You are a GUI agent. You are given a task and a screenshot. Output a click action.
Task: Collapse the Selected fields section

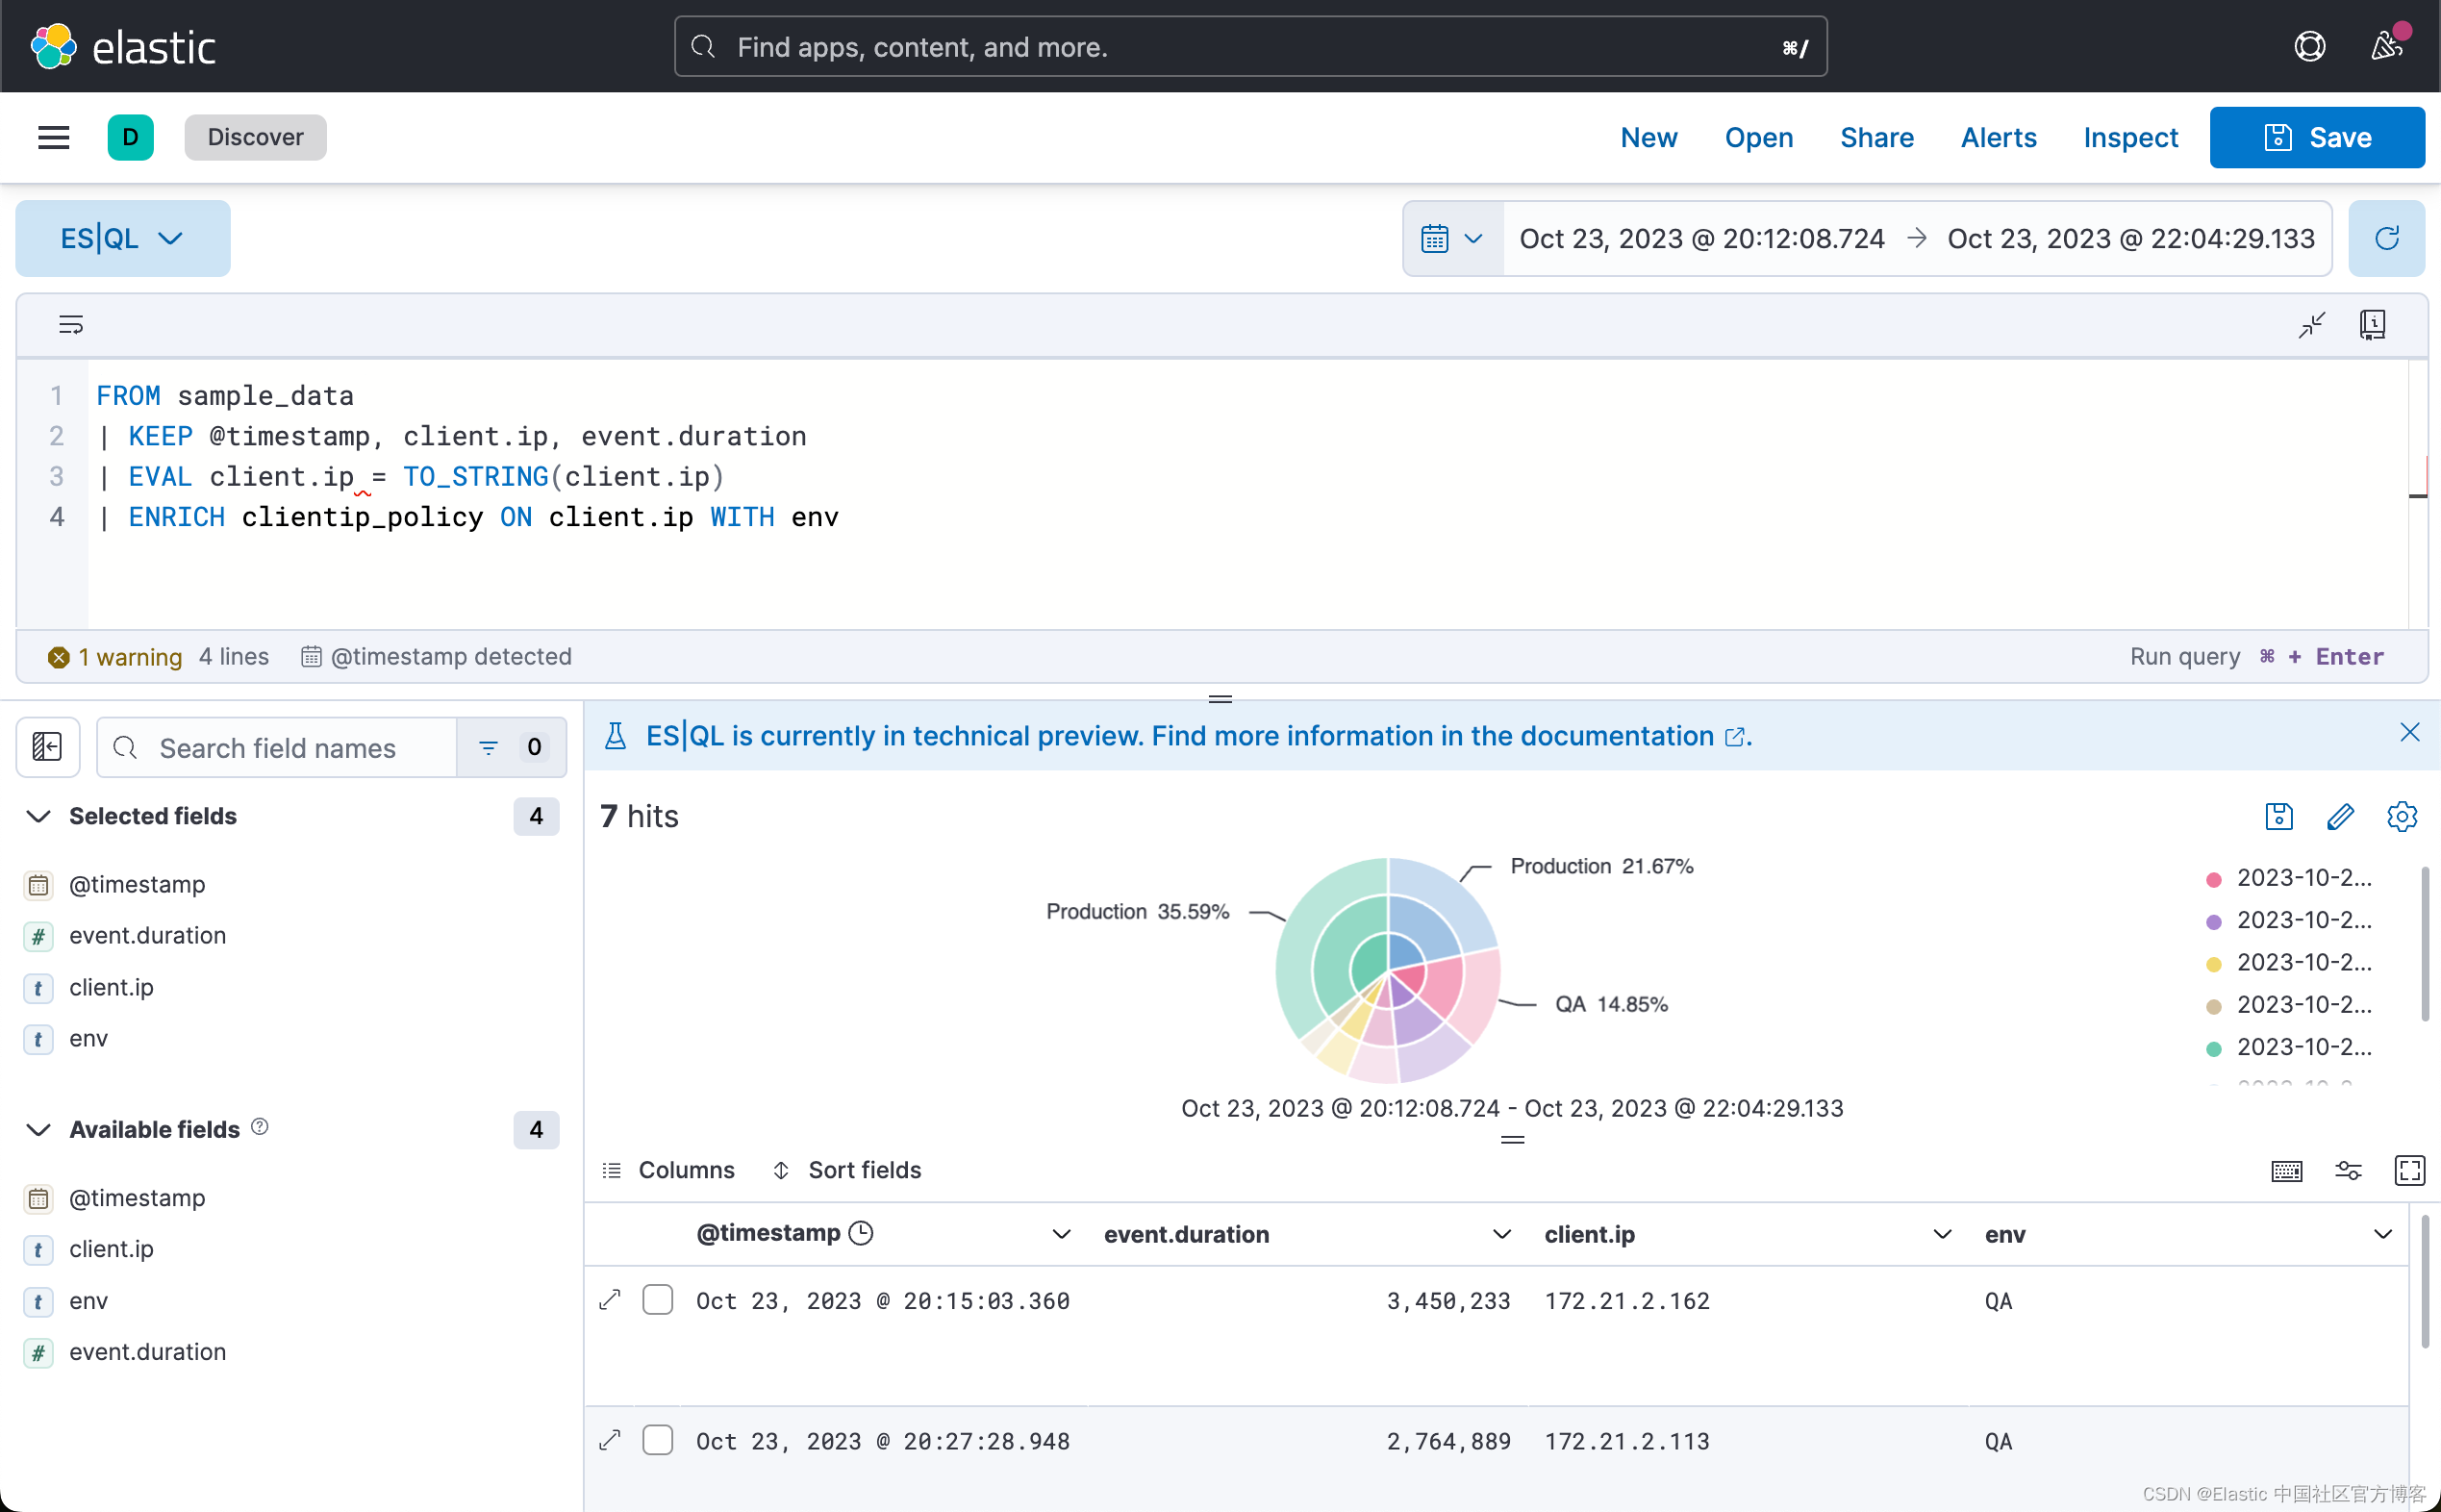tap(39, 816)
